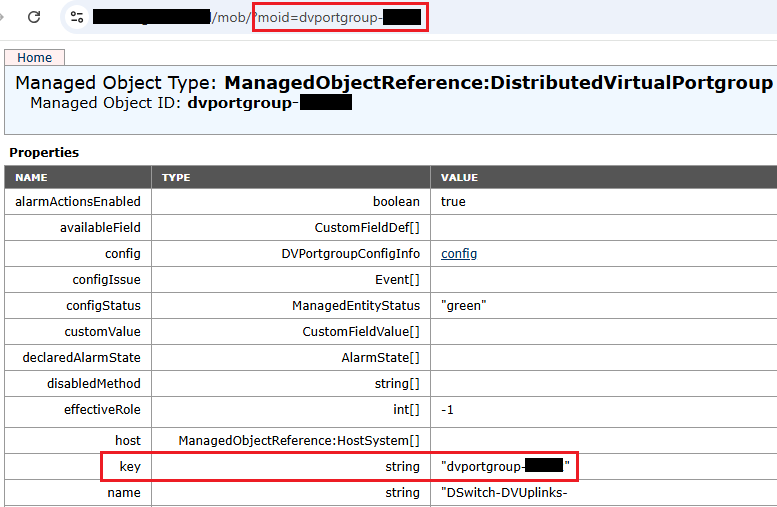777x507 pixels.
Task: Open the Home tab
Action: (x=35, y=58)
